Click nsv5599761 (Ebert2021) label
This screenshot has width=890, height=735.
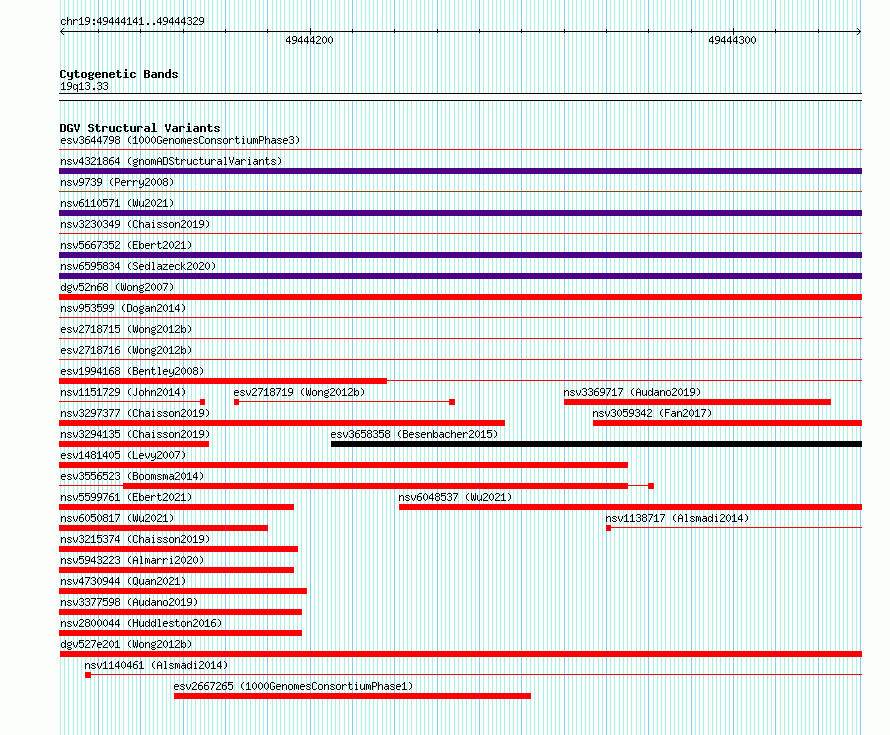pos(126,497)
